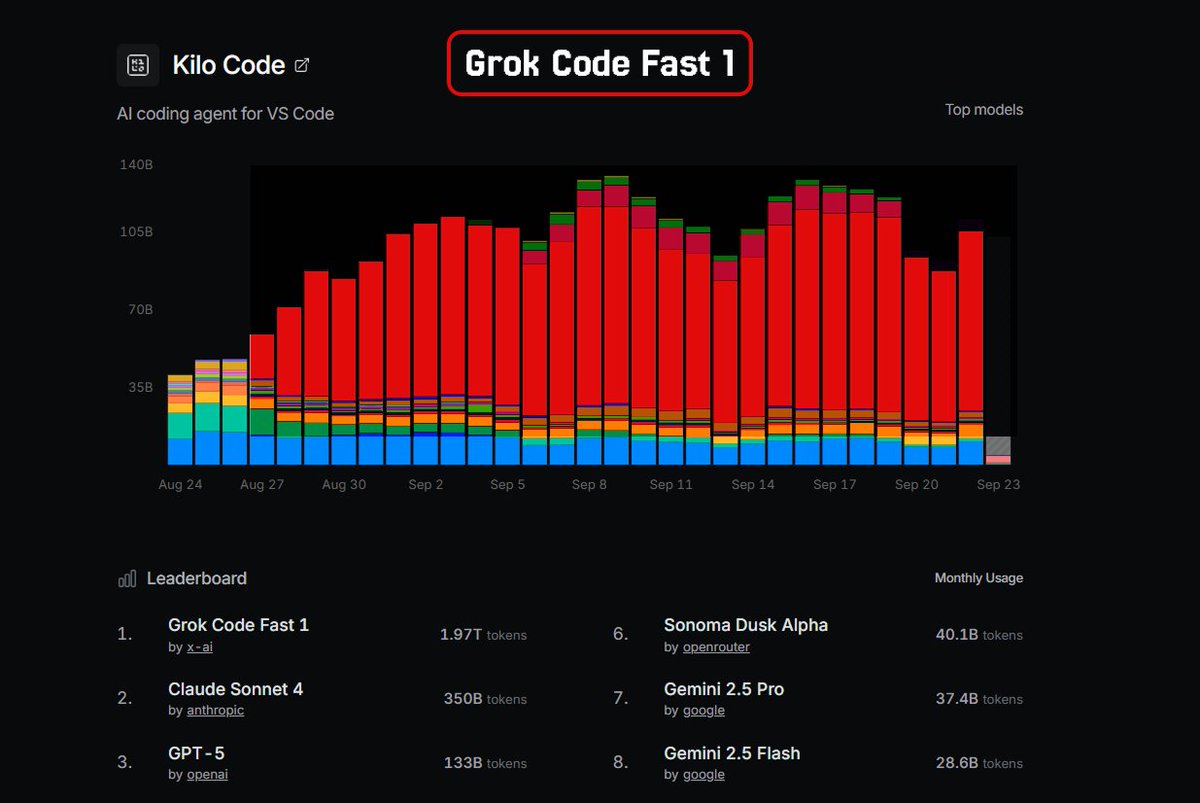
Task: Open the Sonoma Dusk Alpha model entry
Action: [745, 625]
